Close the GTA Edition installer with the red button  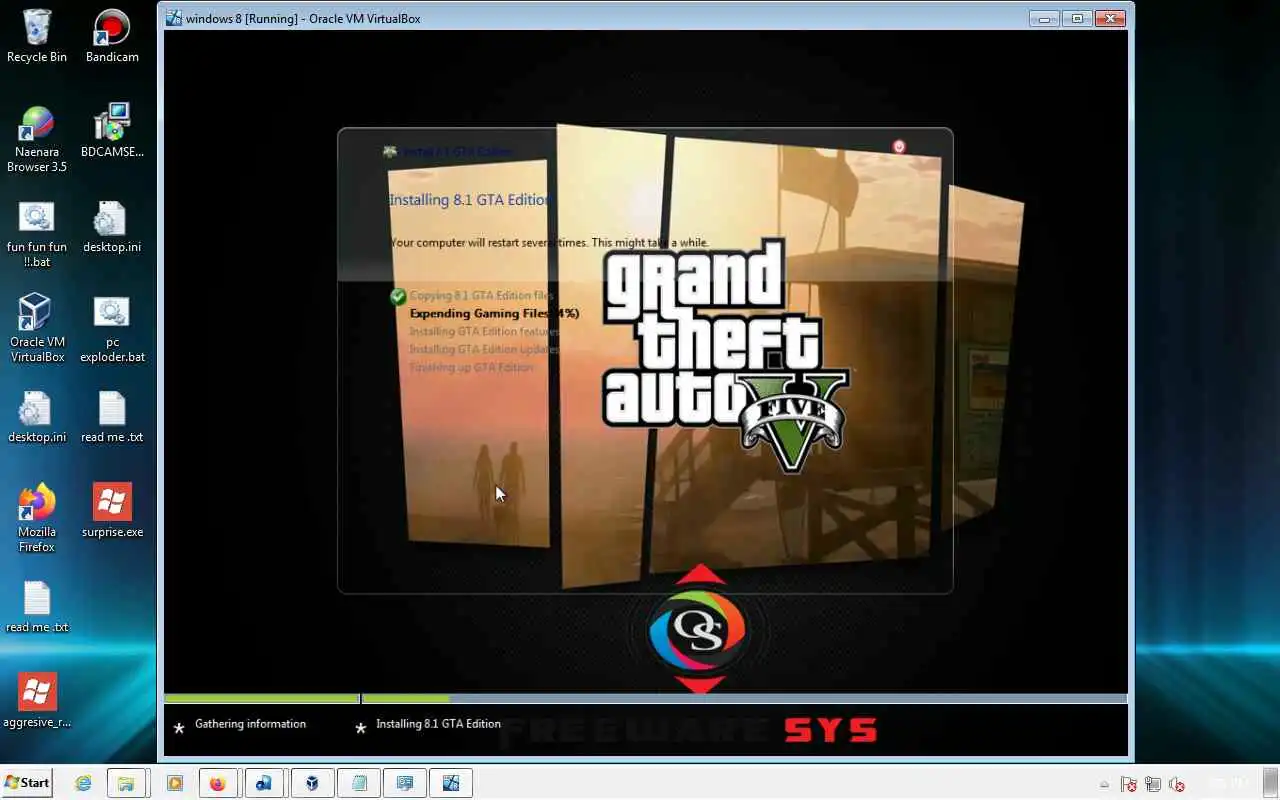coord(899,147)
